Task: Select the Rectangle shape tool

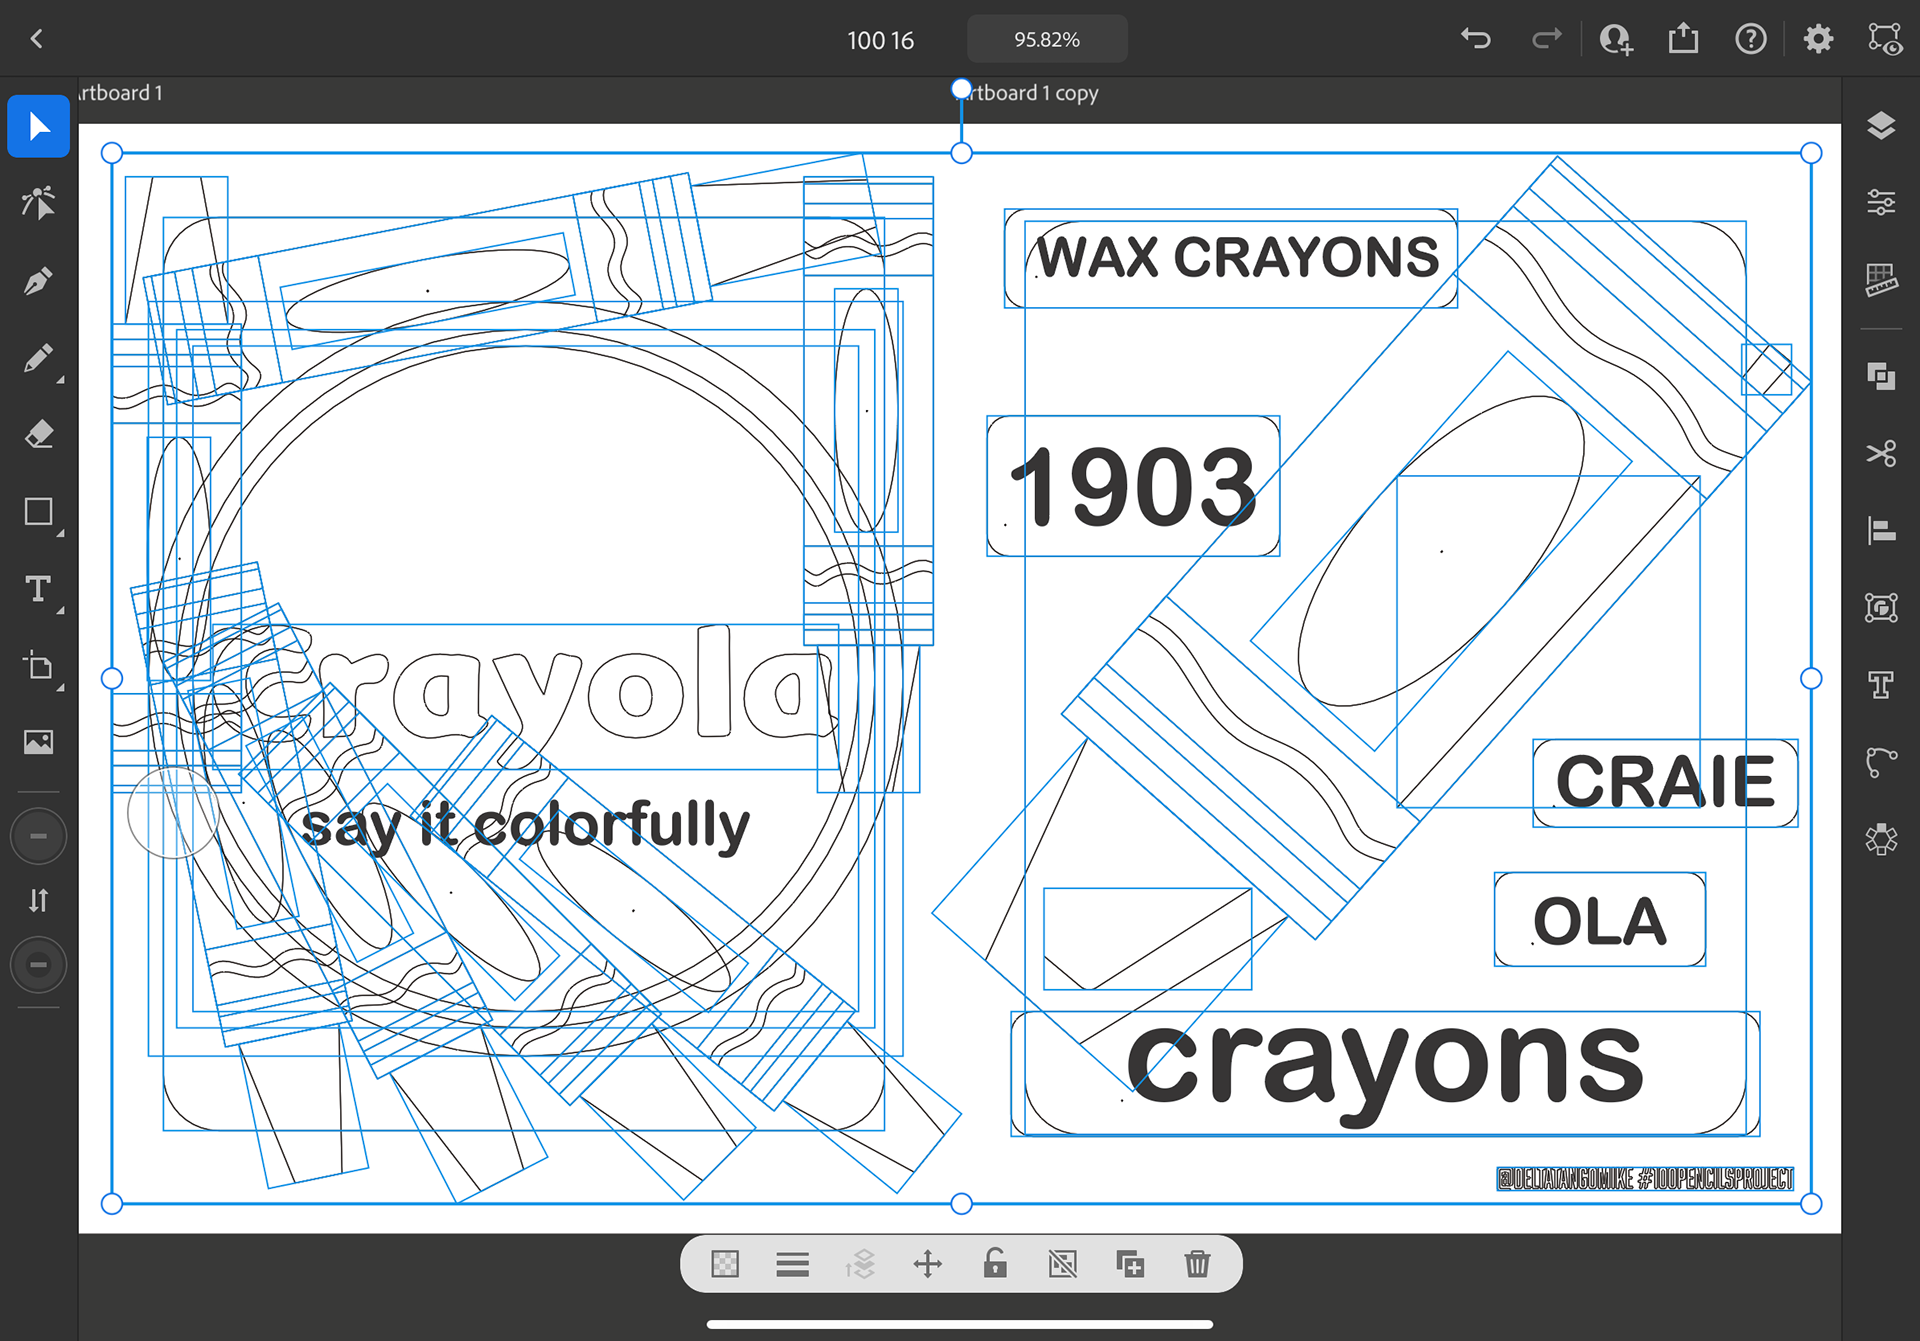Action: [x=38, y=512]
